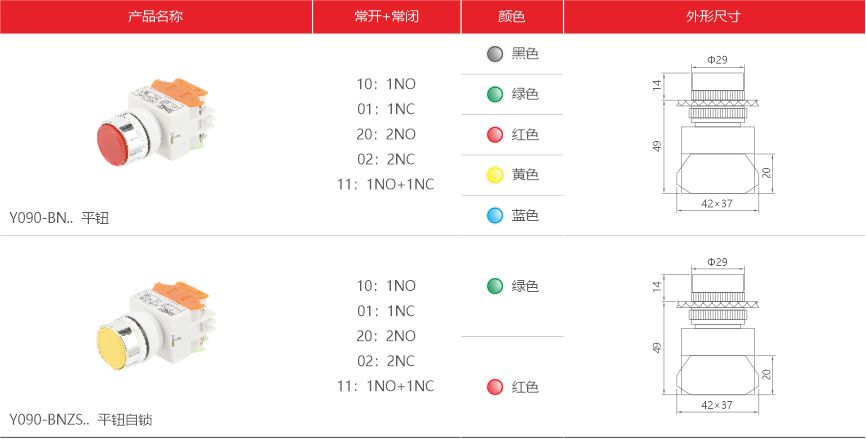Screen dimensions: 866x439
Task: Click the 常开+常闭 column header
Action: (387, 17)
